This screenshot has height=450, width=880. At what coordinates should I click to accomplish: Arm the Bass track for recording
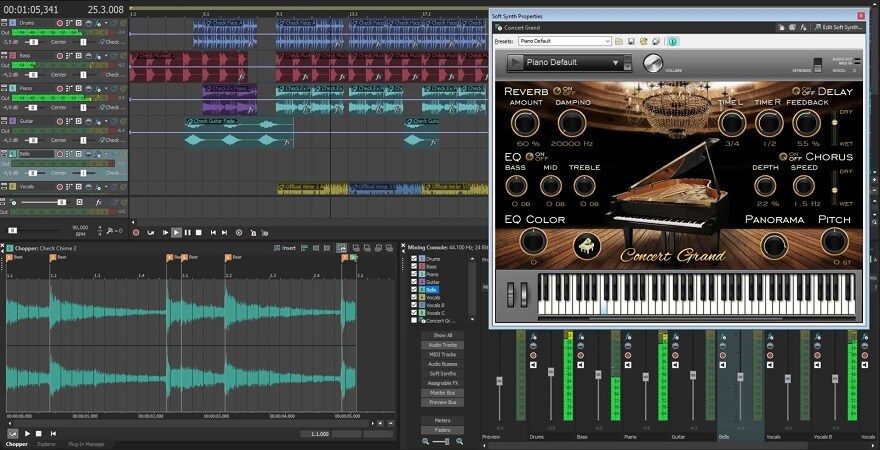[59, 56]
